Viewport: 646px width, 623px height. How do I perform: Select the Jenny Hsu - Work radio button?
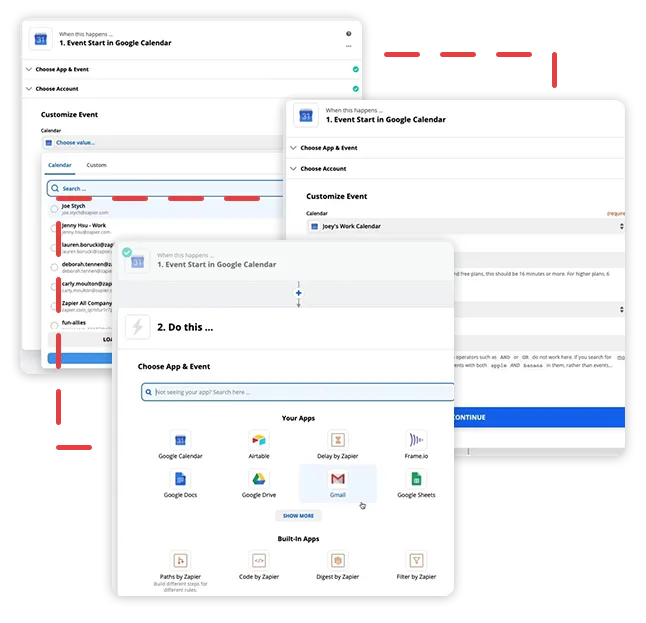(54, 228)
